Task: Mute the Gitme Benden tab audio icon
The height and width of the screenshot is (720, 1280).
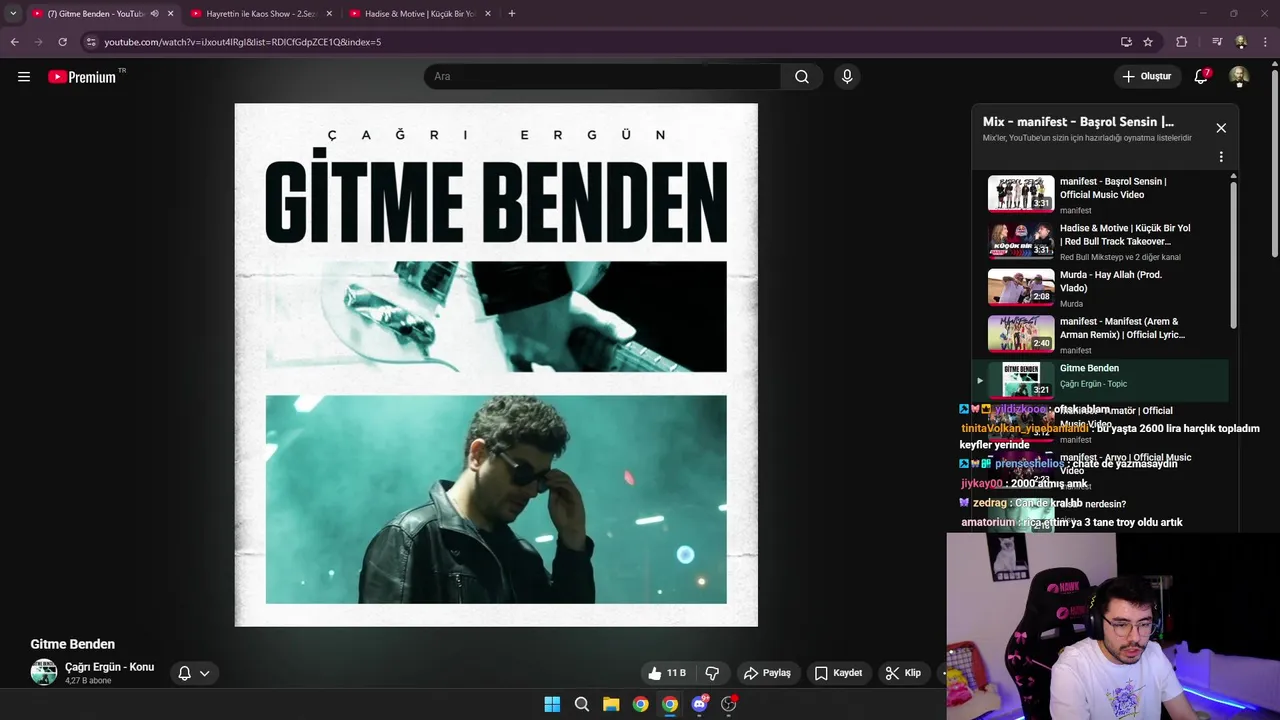Action: click(x=154, y=14)
